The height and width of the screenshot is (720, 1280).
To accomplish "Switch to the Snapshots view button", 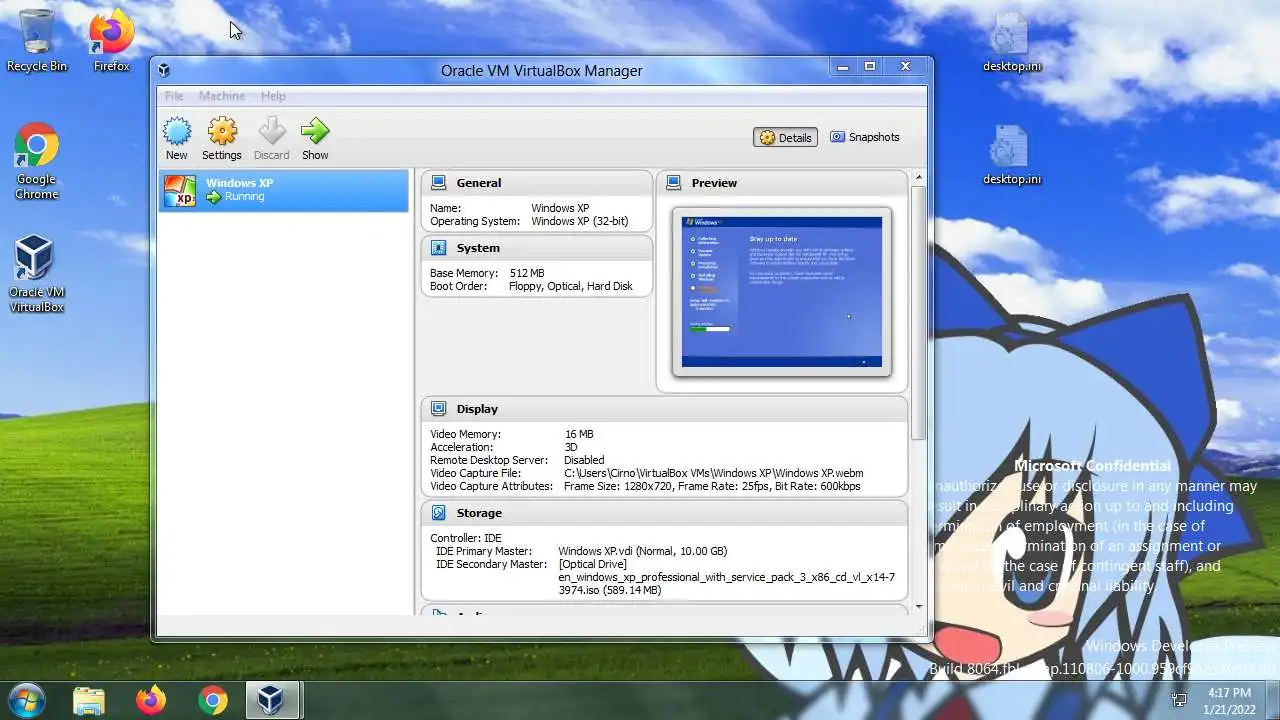I will 865,137.
